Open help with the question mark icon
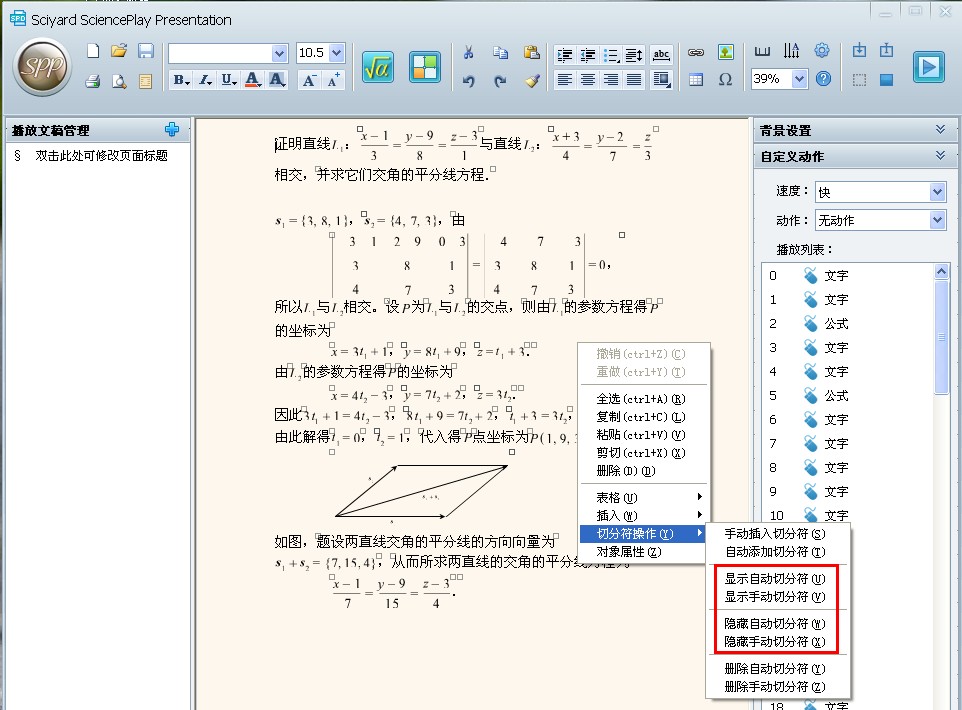 tap(823, 79)
